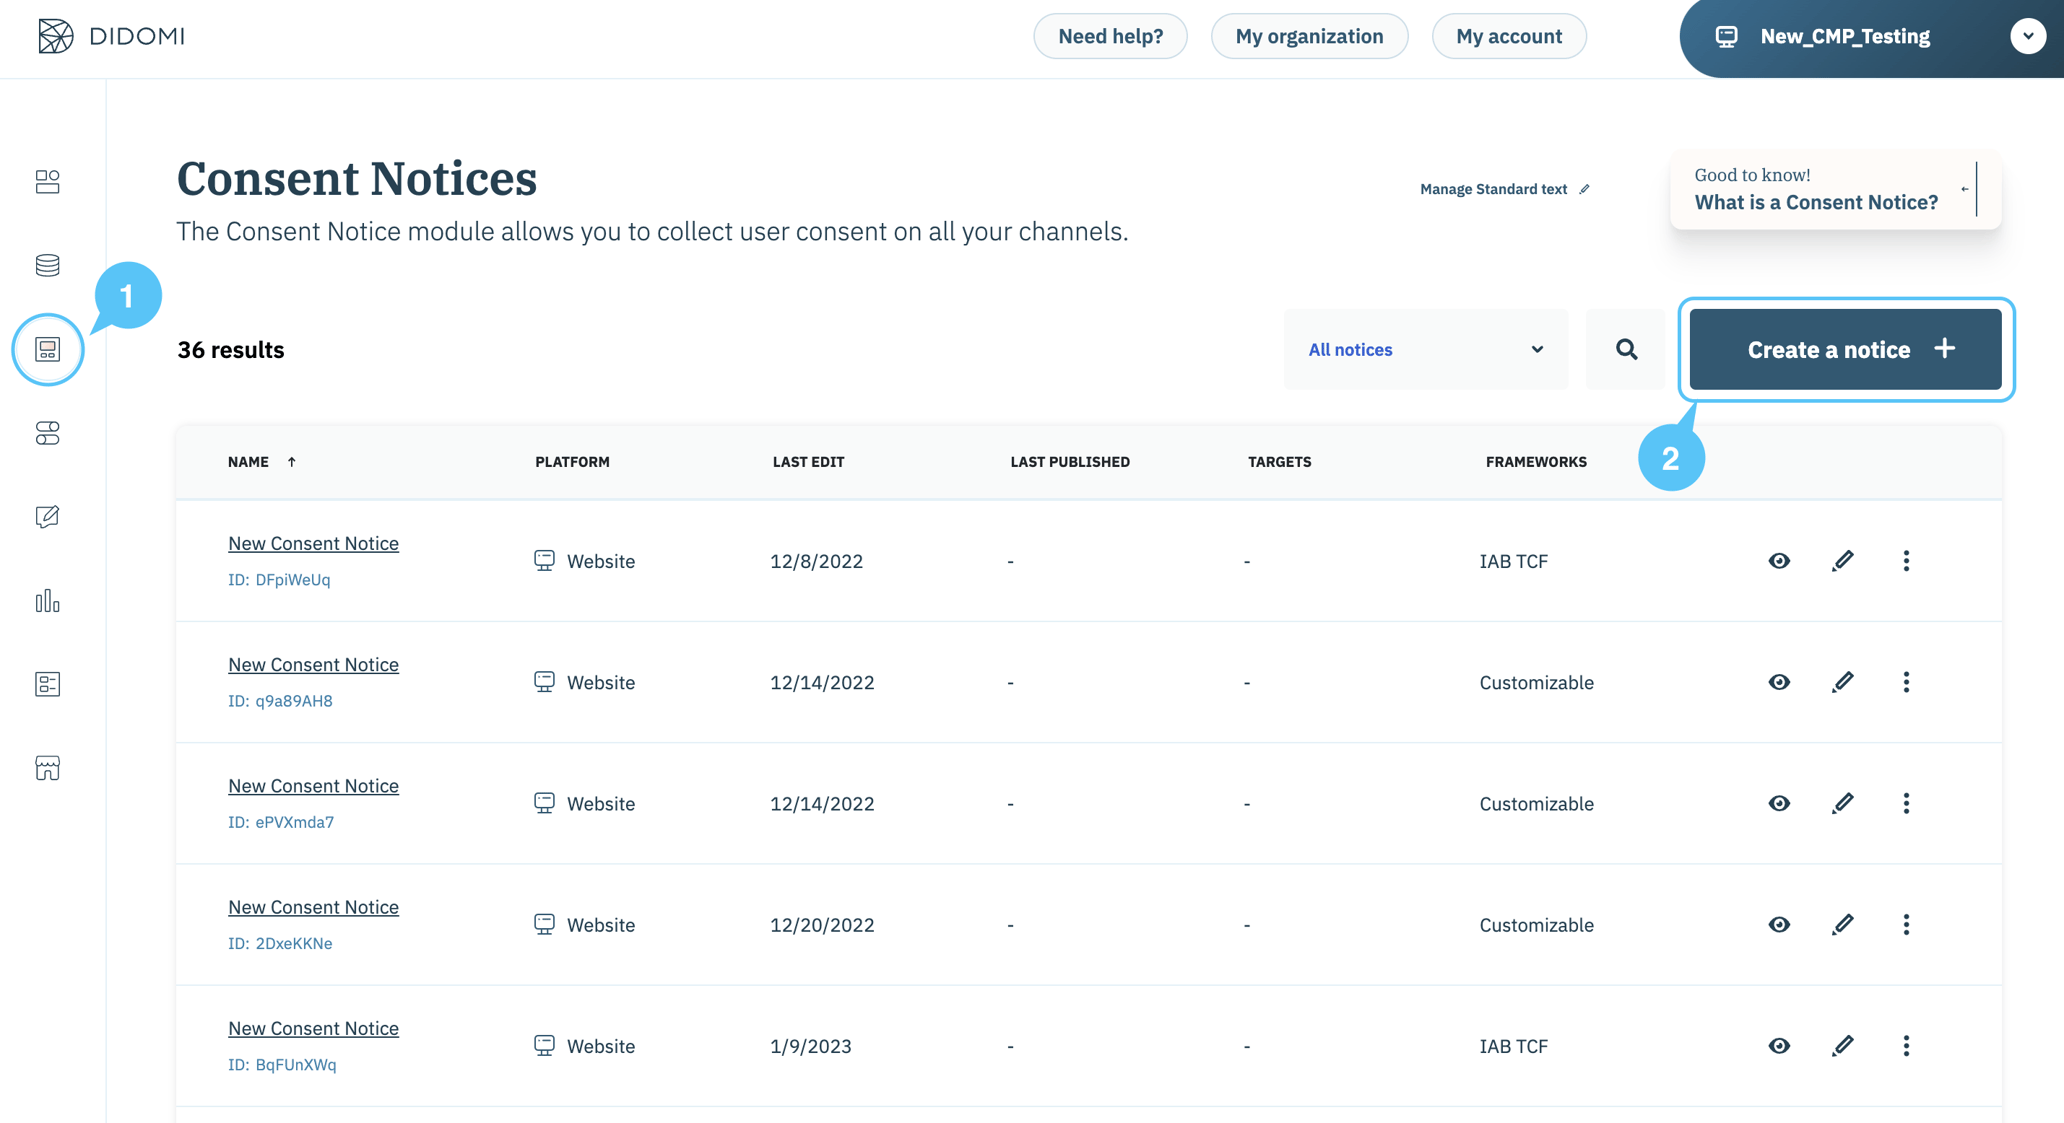Open the analytics bar chart sidebar icon
Image resolution: width=2064 pixels, height=1123 pixels.
click(47, 601)
